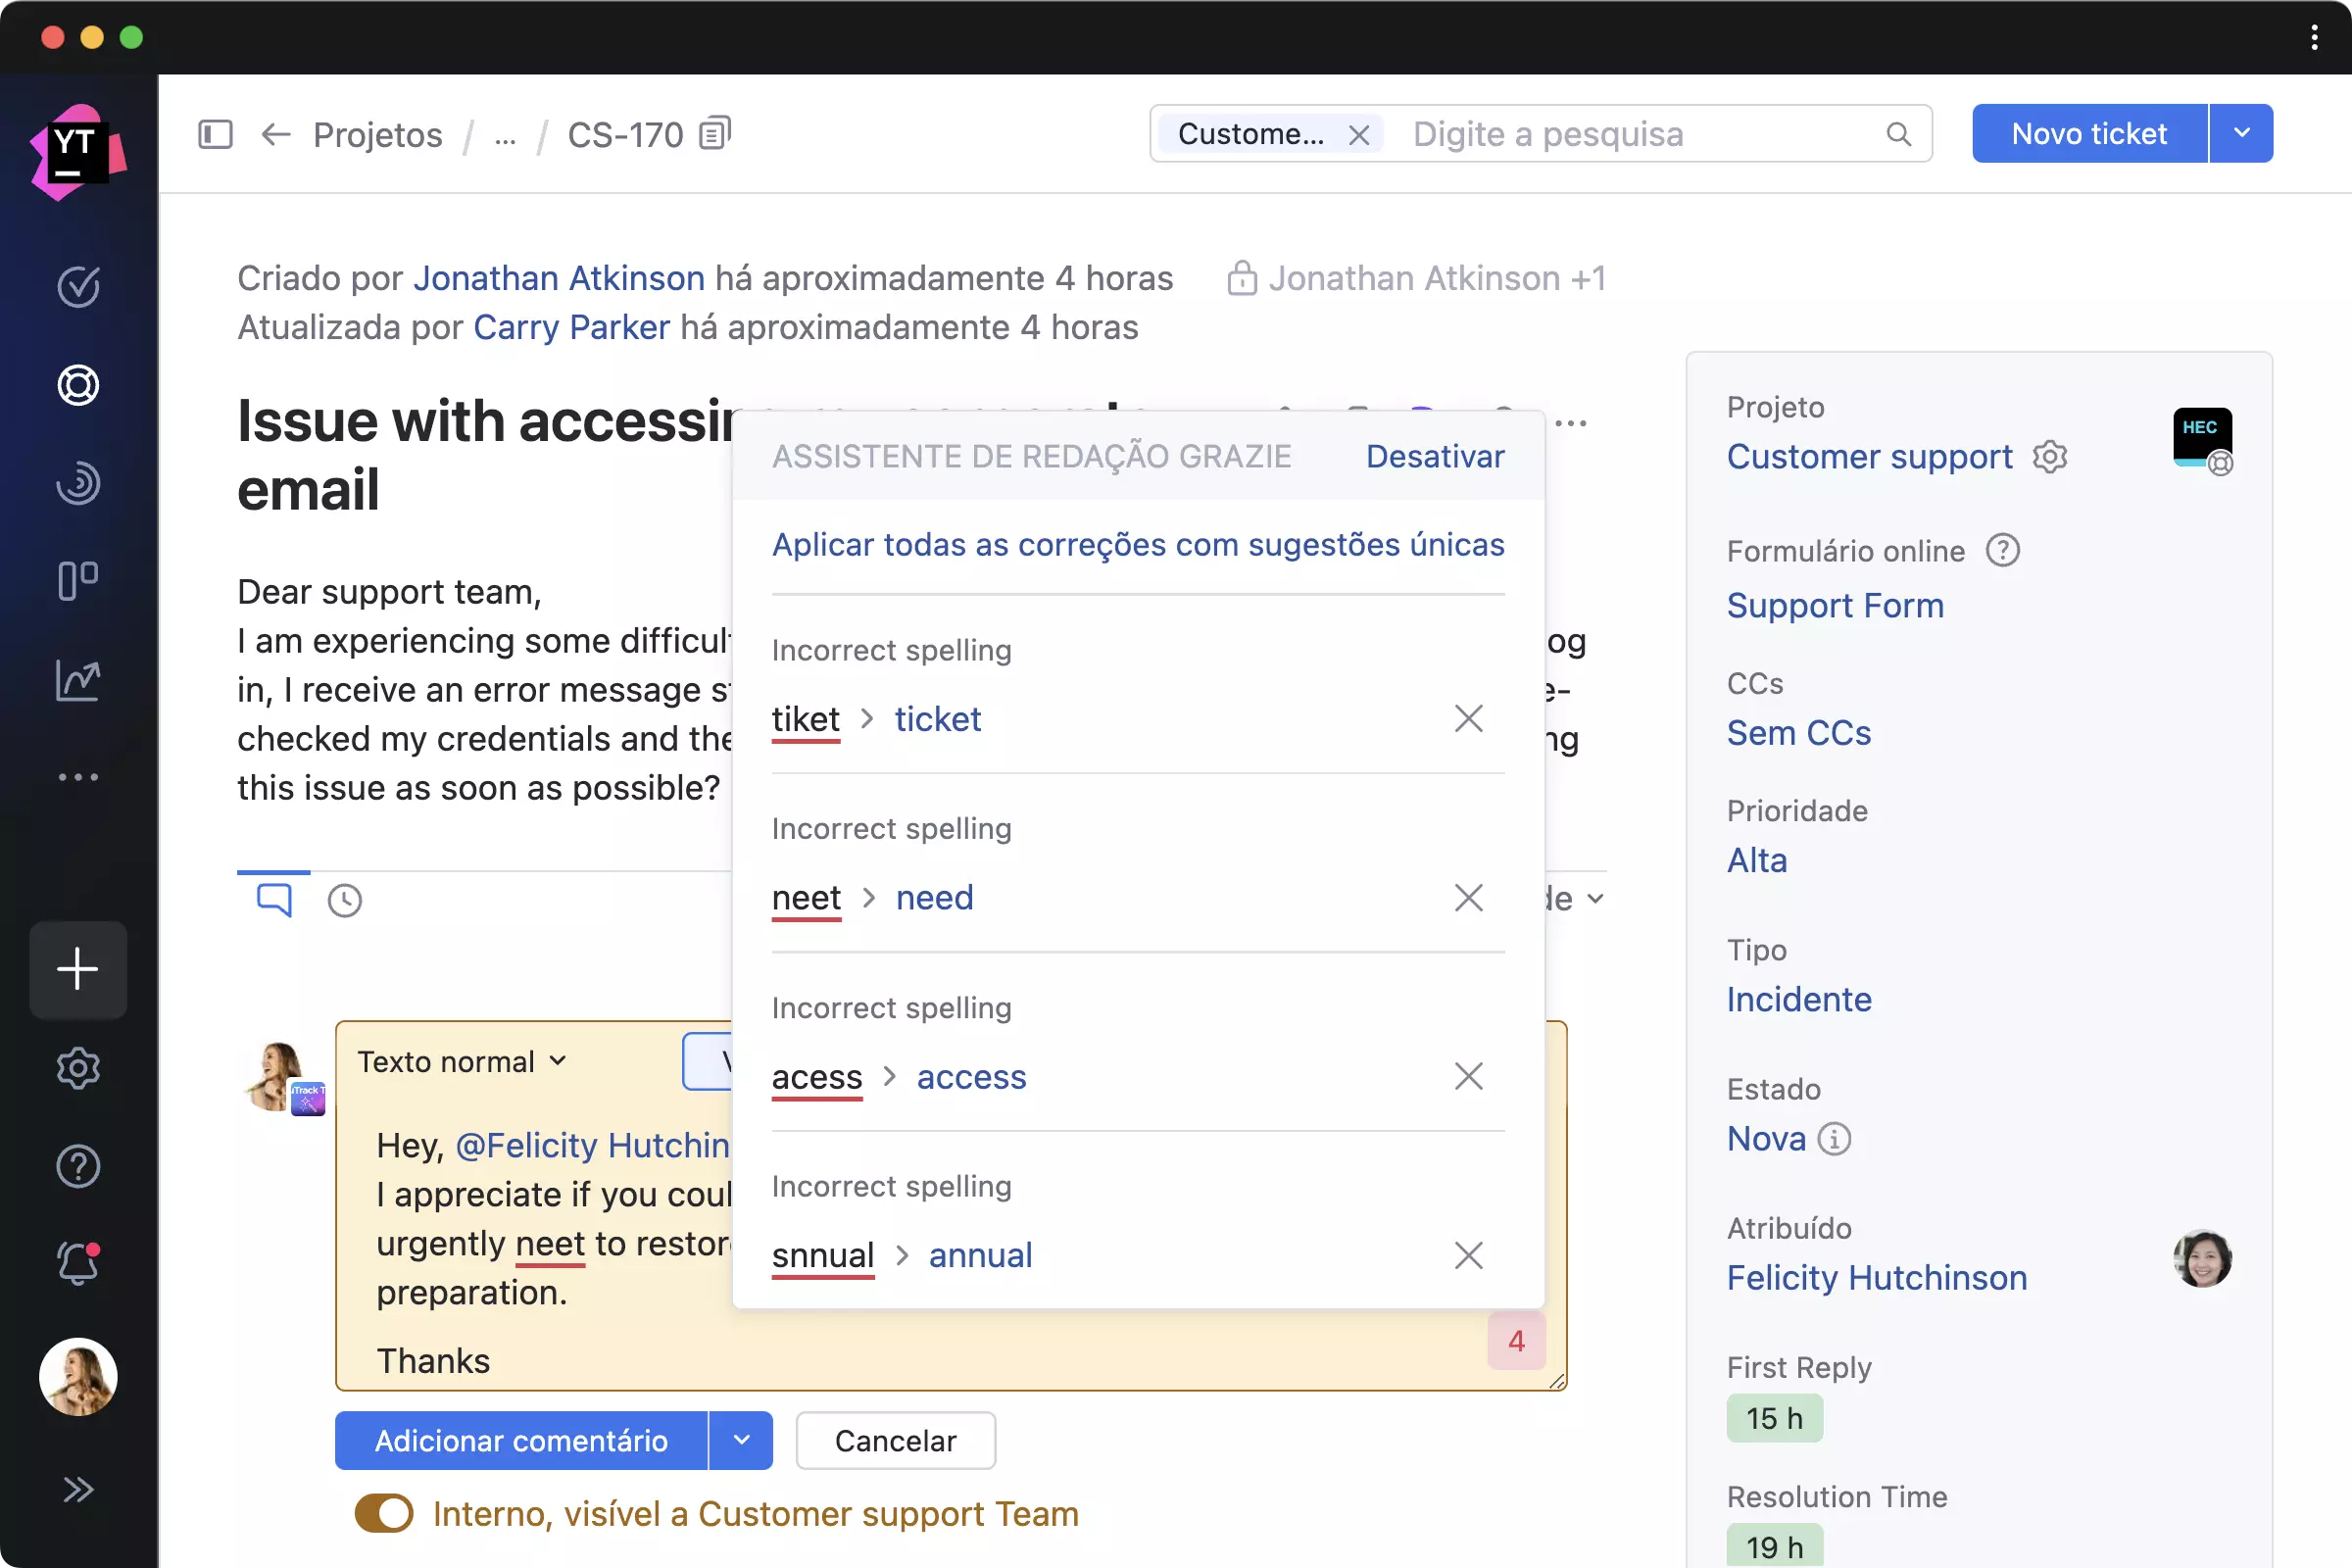Collapse the sidebar panel toggle icon
This screenshot has width=2352, height=1568.
pos(215,134)
